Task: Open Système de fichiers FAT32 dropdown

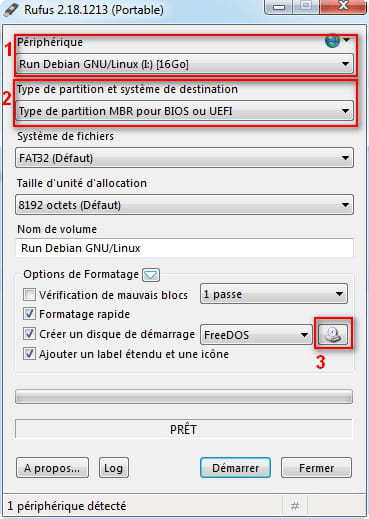Action: coord(184,158)
